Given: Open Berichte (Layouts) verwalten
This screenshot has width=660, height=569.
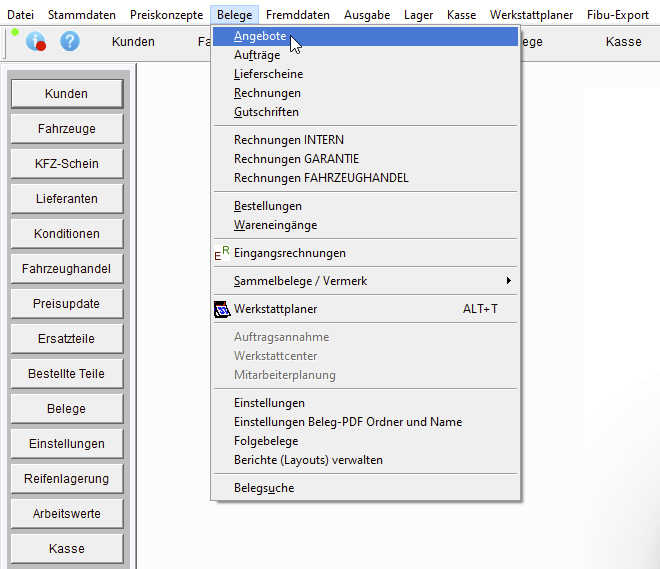Looking at the screenshot, I should tap(365, 460).
